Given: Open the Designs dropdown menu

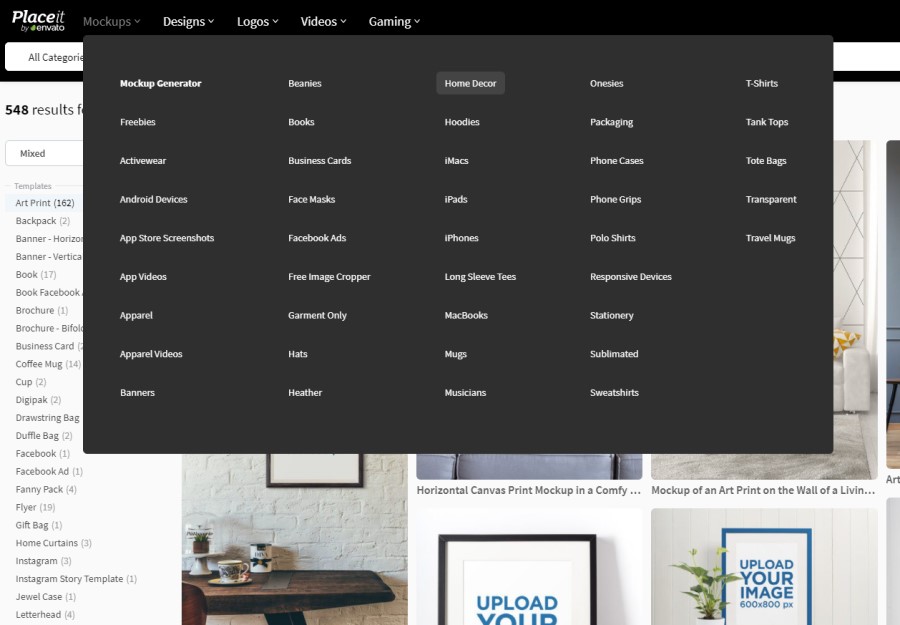Looking at the screenshot, I should pos(188,21).
